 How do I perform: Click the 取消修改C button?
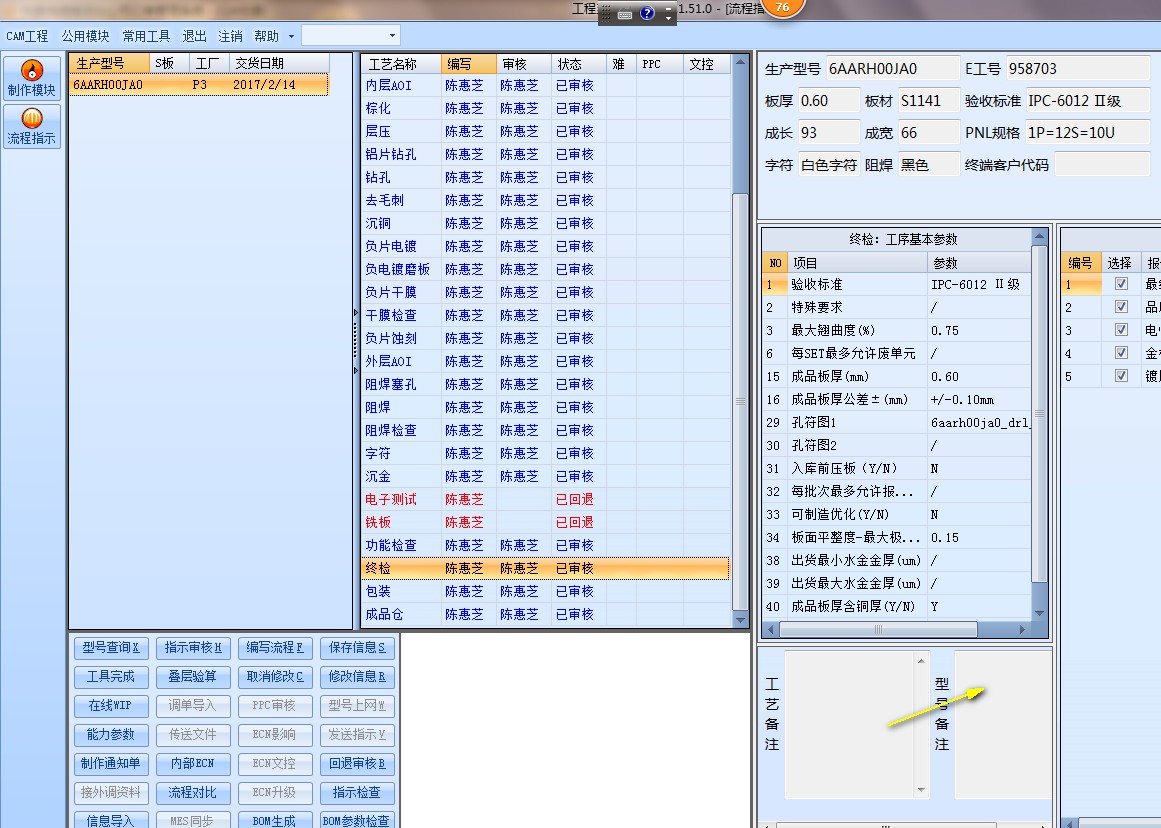pos(275,677)
